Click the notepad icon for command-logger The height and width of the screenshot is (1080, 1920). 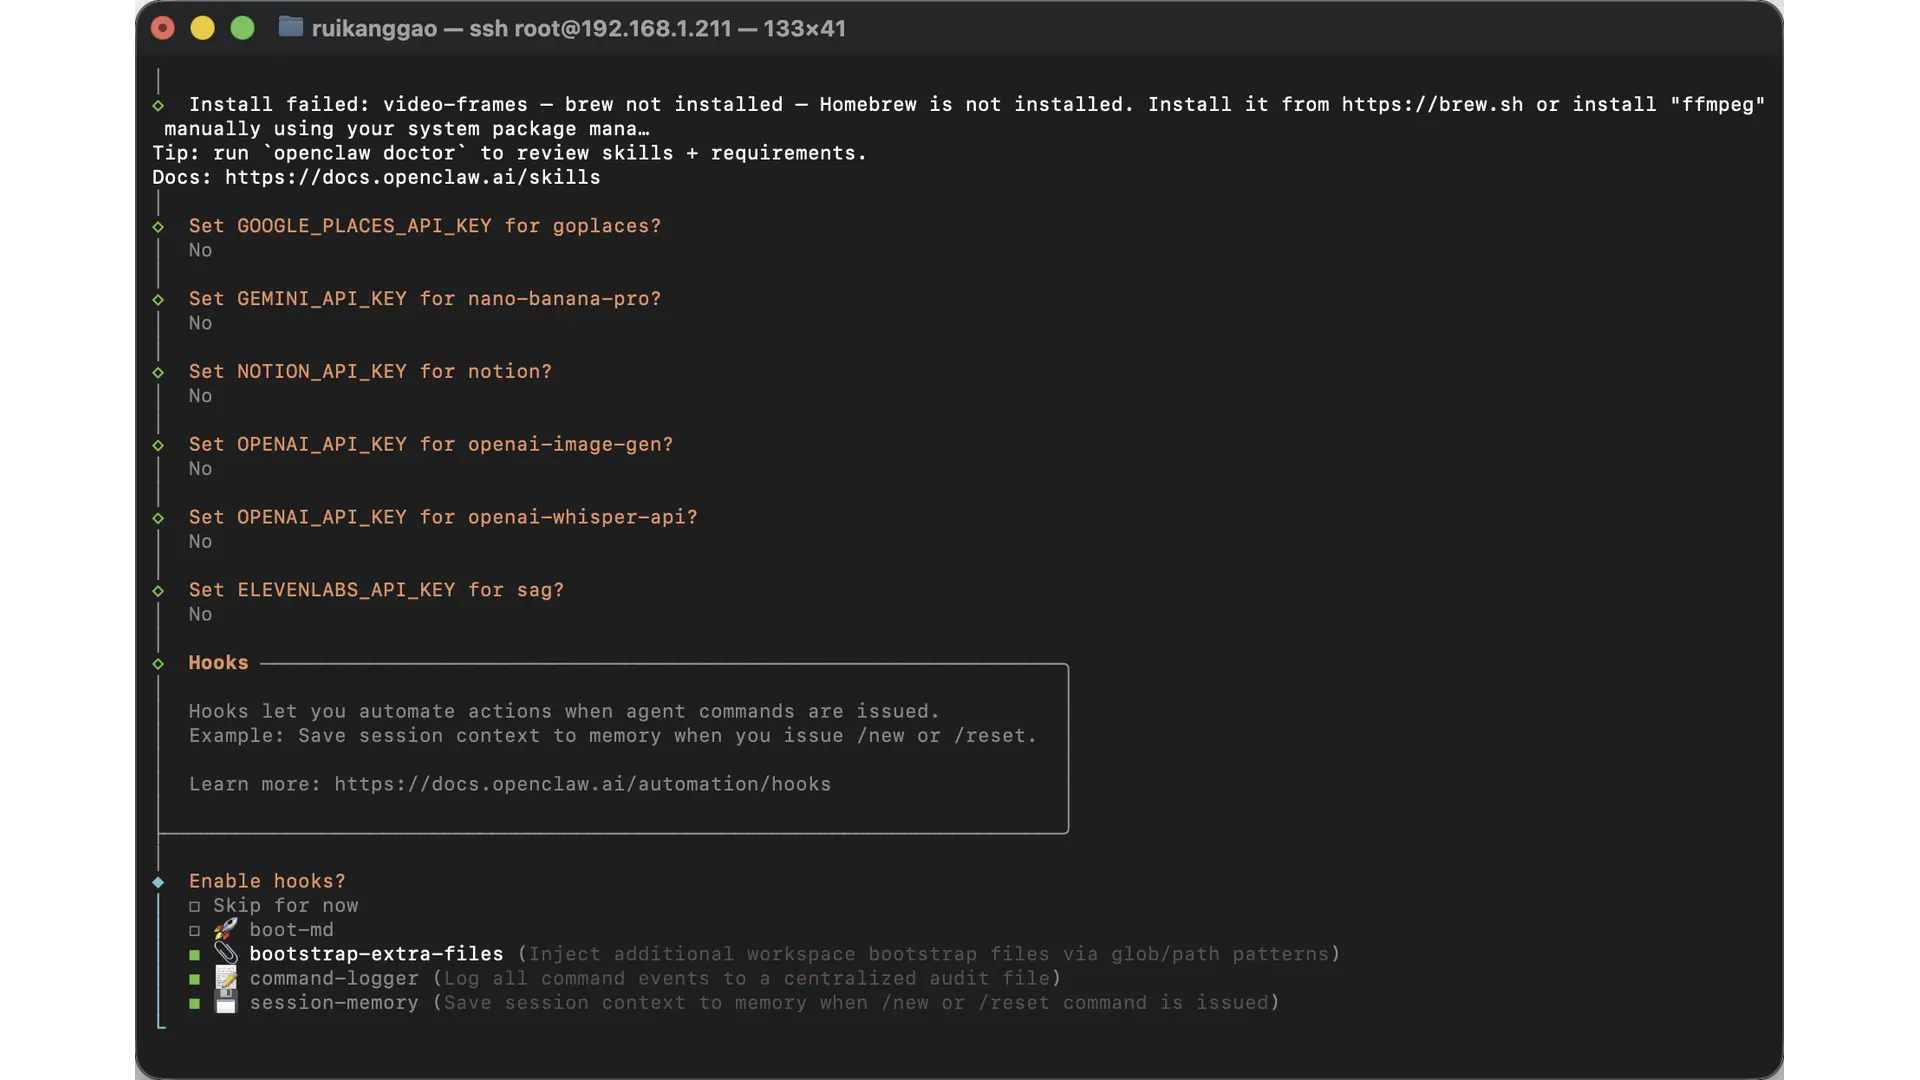point(226,978)
